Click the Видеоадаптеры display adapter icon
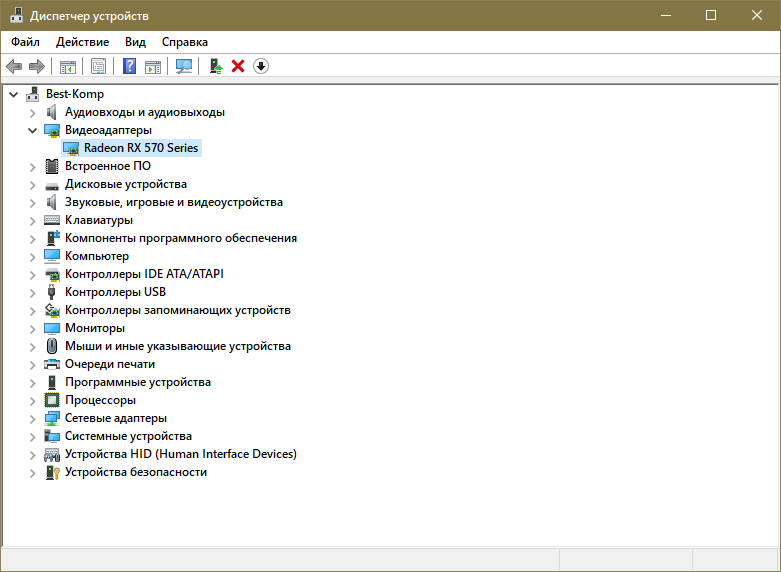The height and width of the screenshot is (572, 781). pos(52,131)
